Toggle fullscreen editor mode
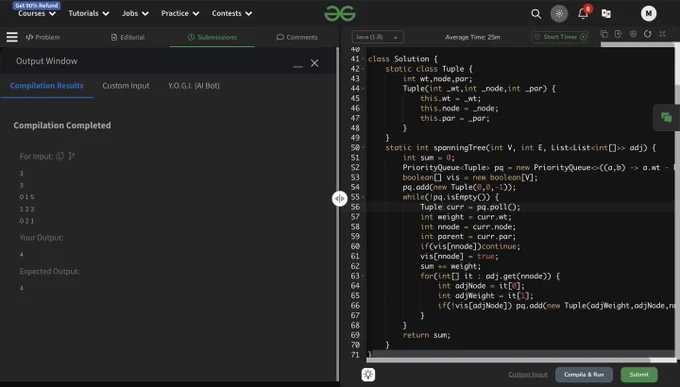The width and height of the screenshot is (680, 387). (662, 34)
